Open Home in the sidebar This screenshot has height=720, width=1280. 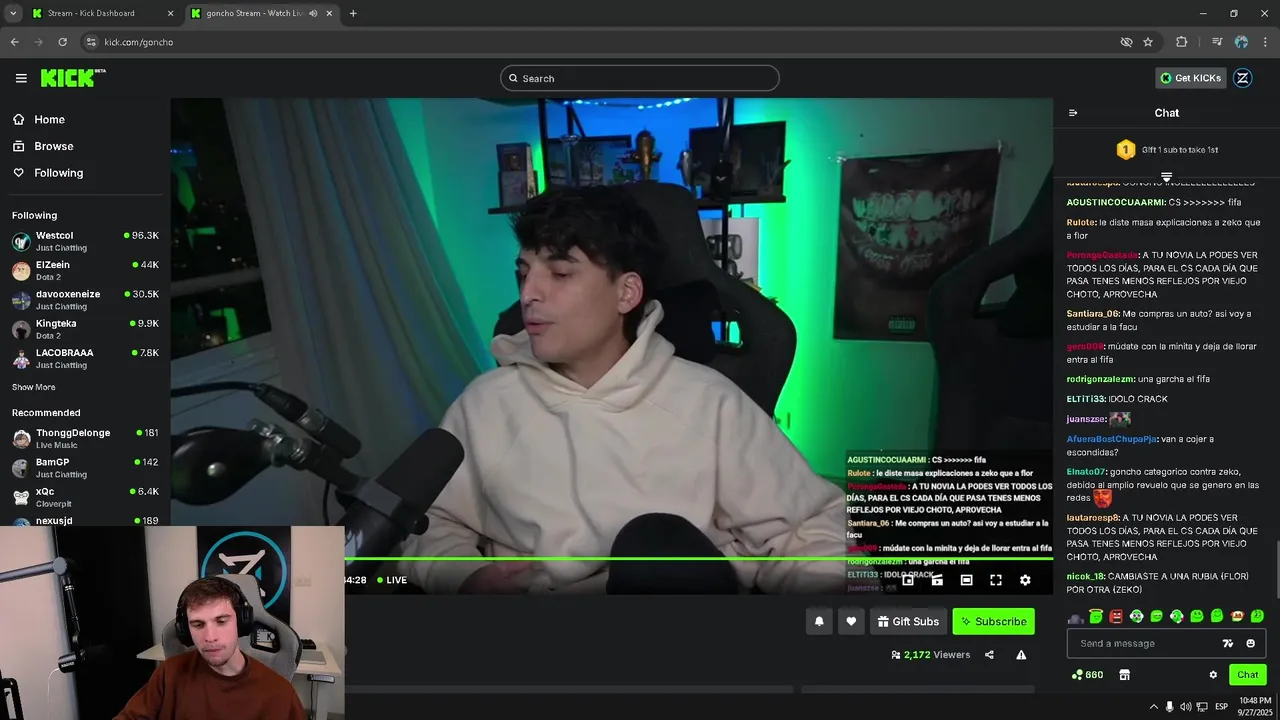38,119
